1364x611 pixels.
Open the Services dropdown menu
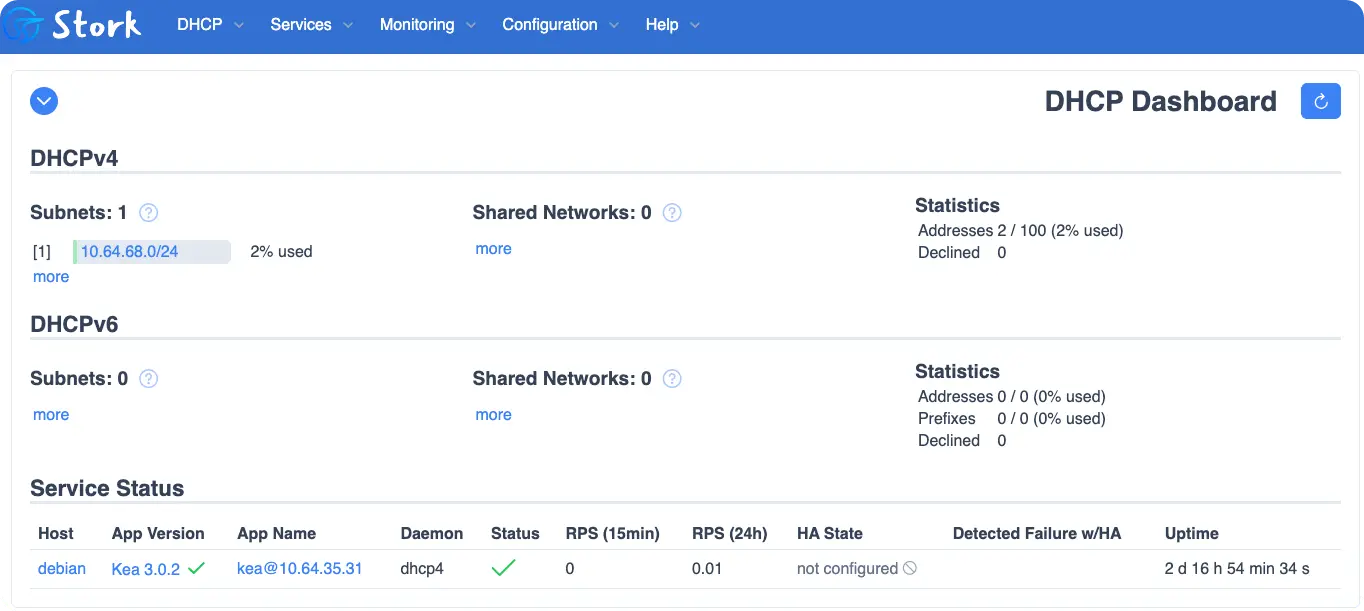(x=311, y=25)
